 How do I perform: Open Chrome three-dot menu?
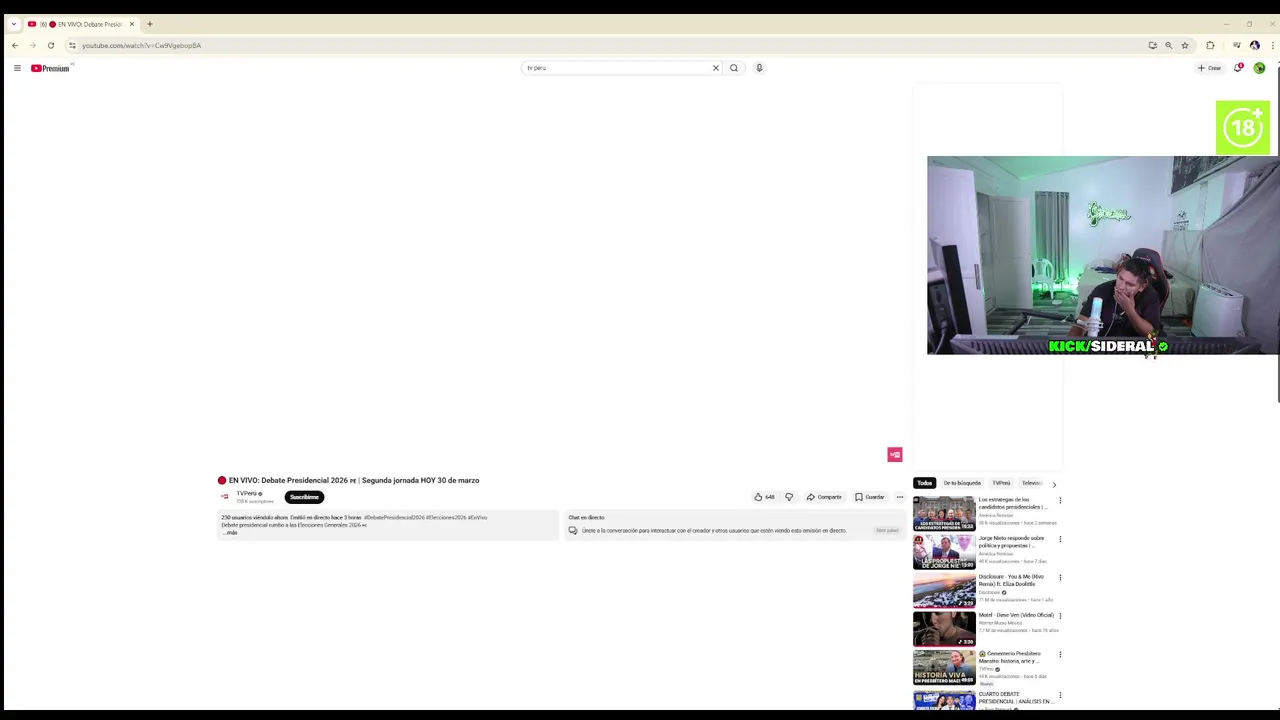(x=1272, y=45)
